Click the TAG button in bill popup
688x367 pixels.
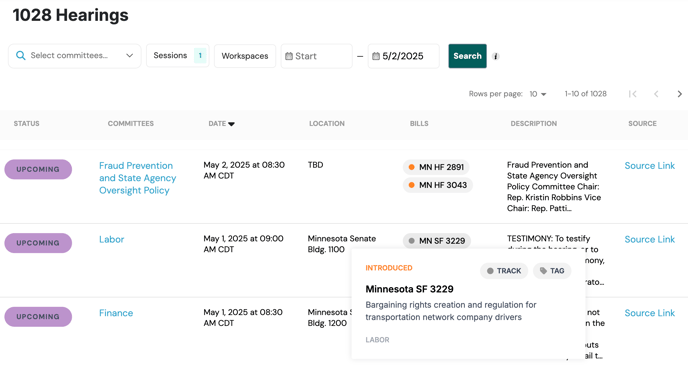pyautogui.click(x=552, y=271)
